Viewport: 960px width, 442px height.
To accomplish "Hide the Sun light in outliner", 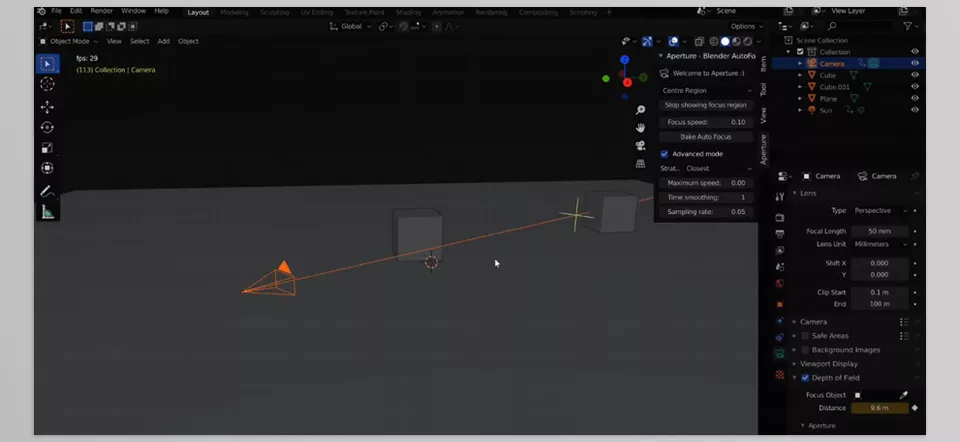I will [x=915, y=110].
